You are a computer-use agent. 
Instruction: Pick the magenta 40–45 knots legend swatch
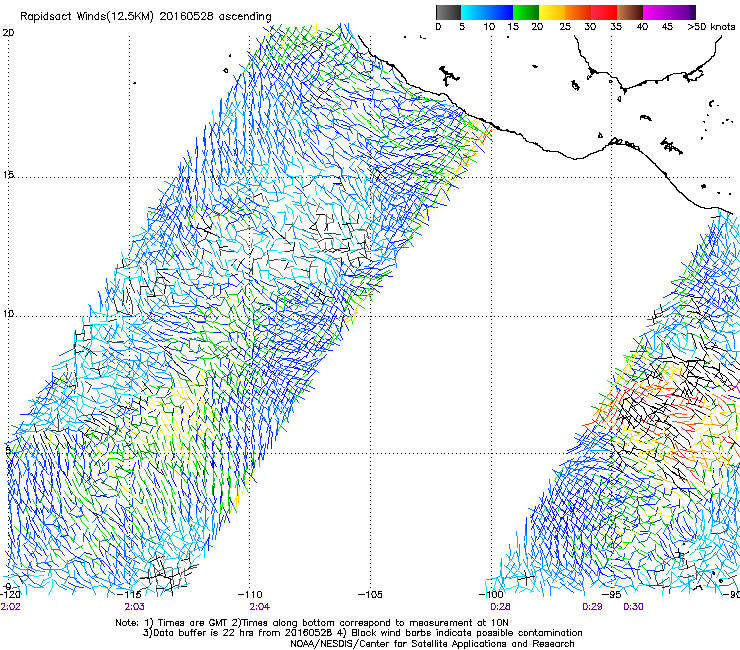[x=656, y=12]
